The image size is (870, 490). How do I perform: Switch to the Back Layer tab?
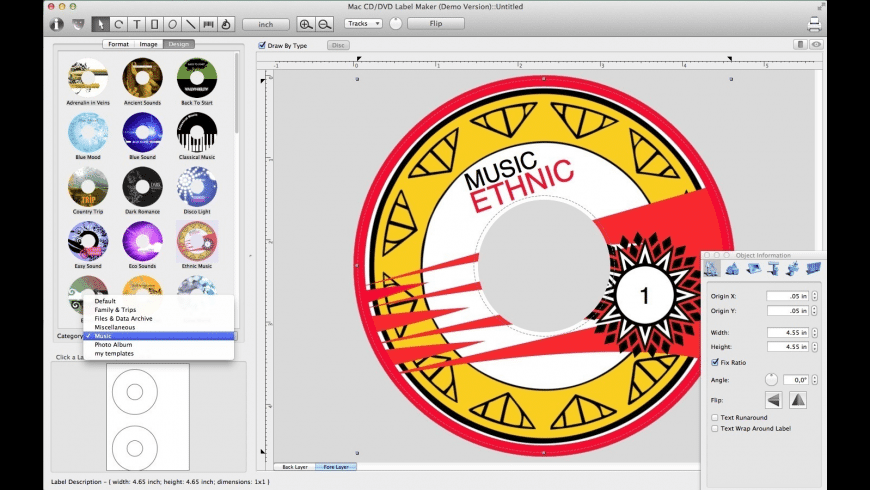coord(294,467)
